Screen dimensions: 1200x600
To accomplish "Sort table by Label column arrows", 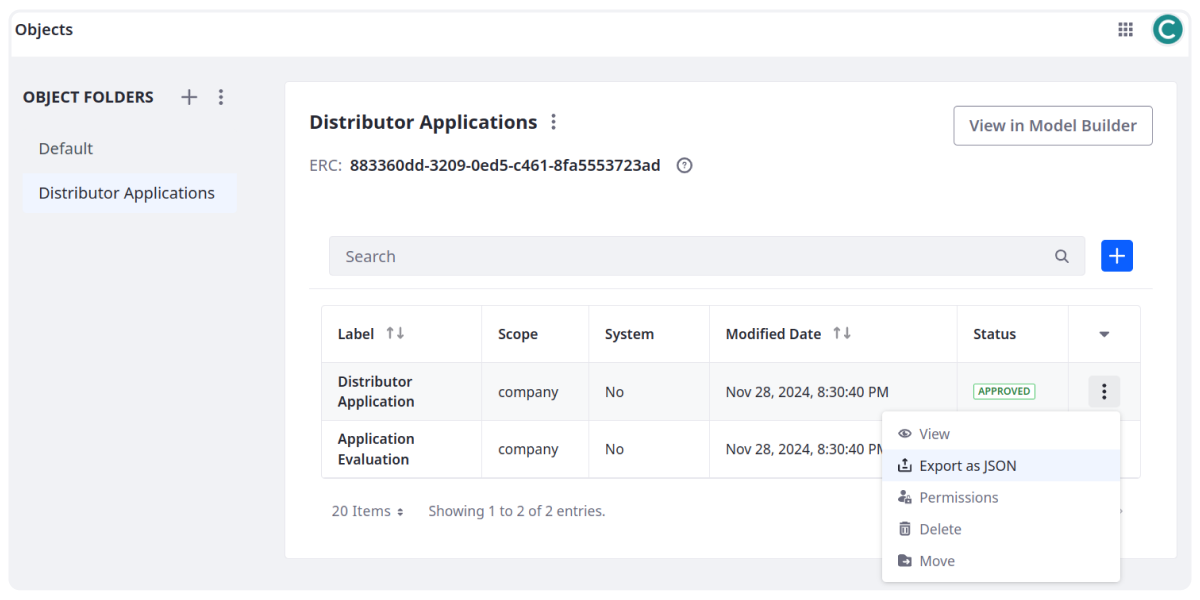I will pyautogui.click(x=395, y=334).
